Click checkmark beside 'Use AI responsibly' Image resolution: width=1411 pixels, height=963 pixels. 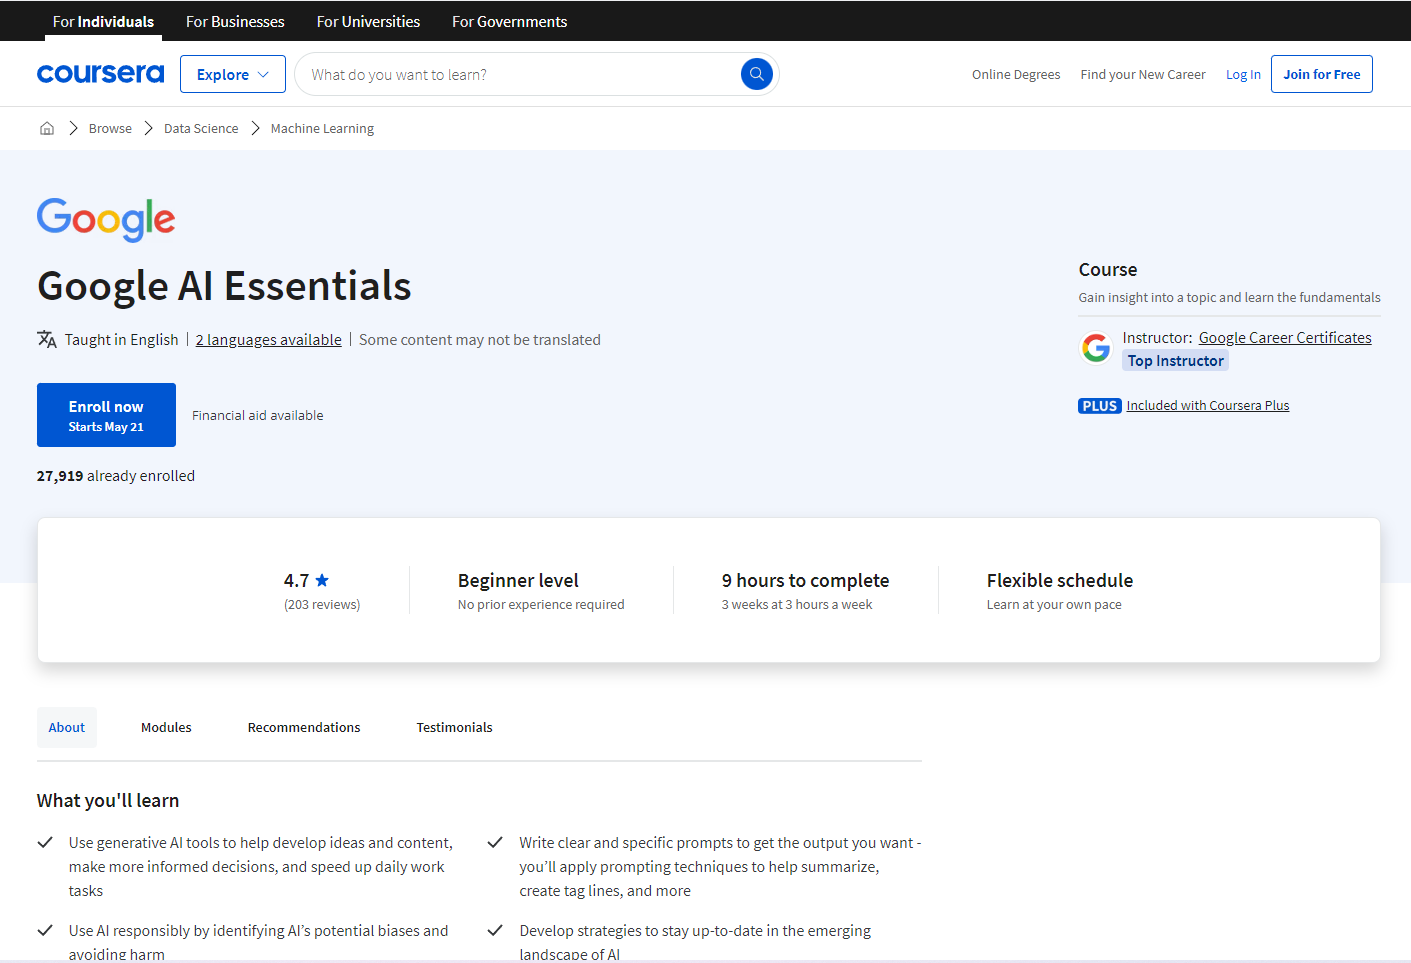45,930
